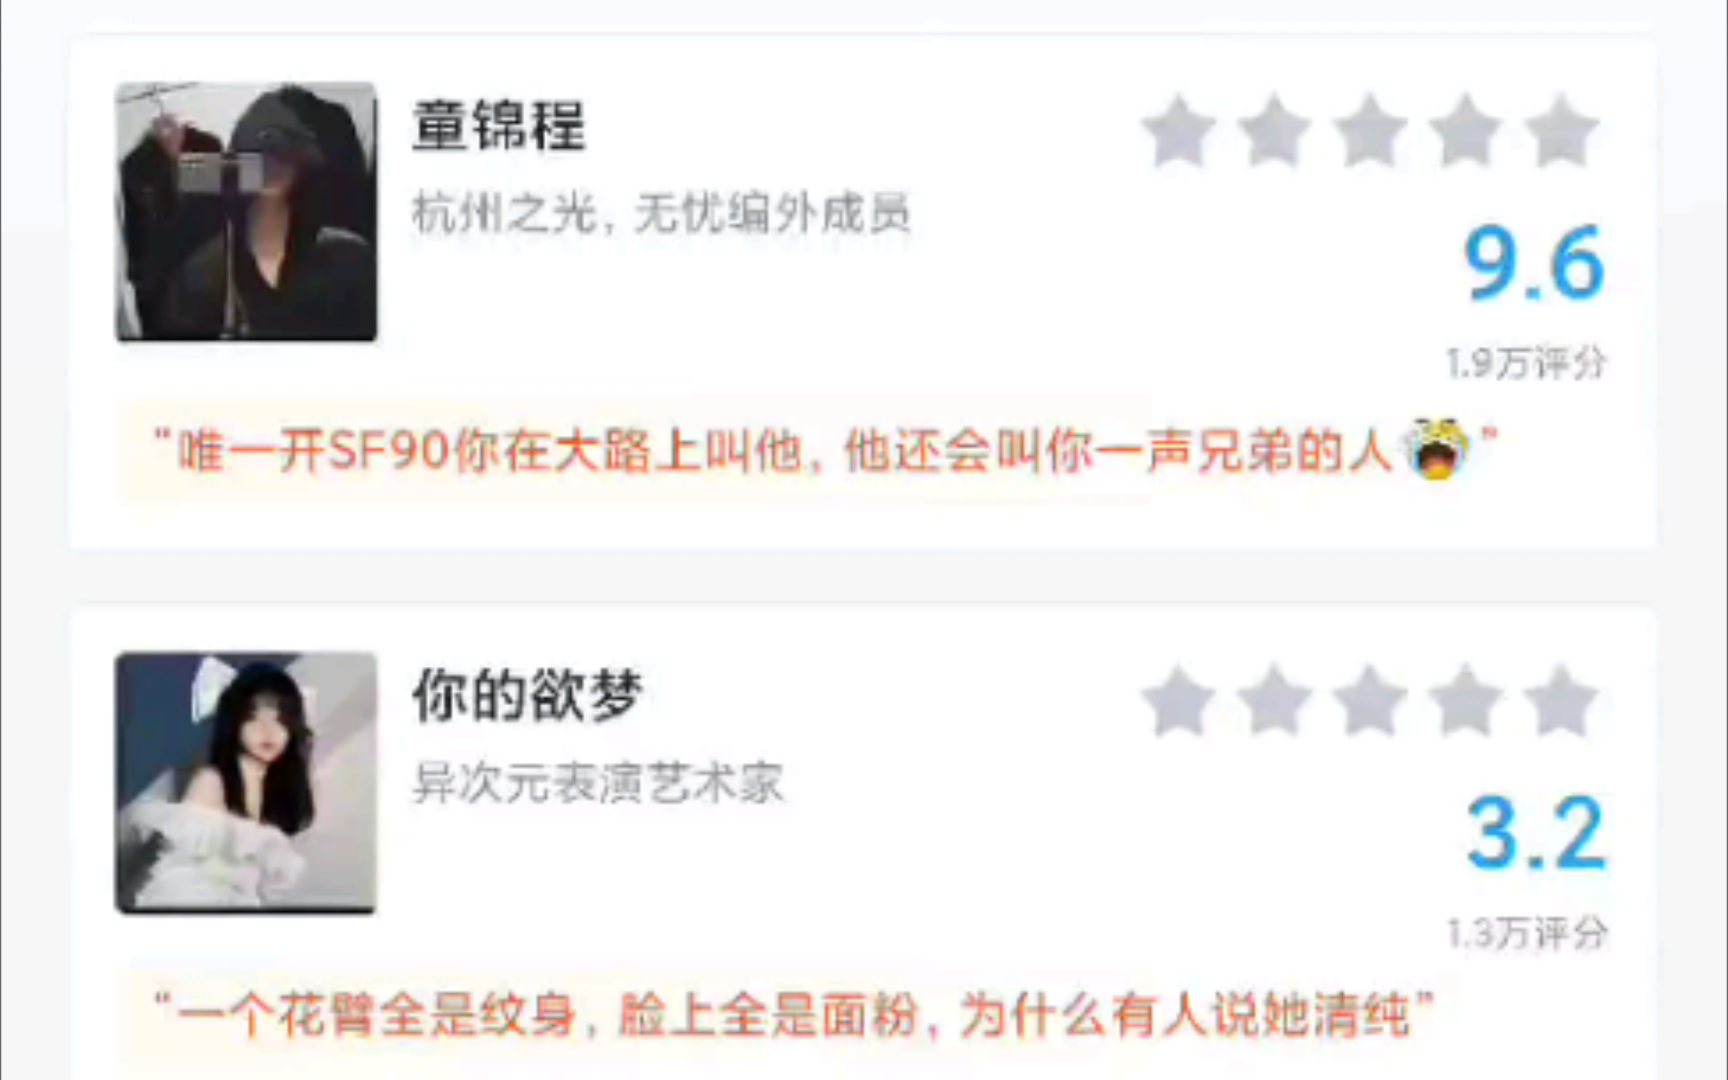Open the 童锦程 name link
Screen dimensions: 1728x1080
499,126
